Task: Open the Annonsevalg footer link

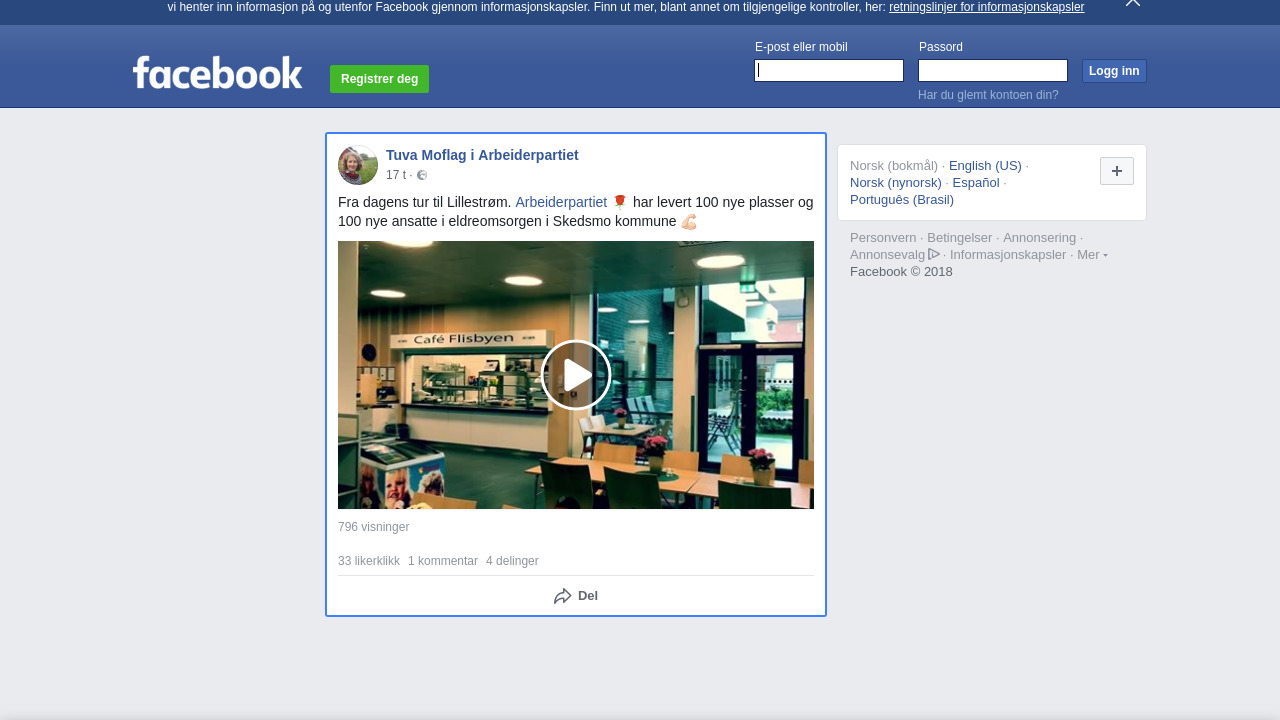Action: point(888,255)
